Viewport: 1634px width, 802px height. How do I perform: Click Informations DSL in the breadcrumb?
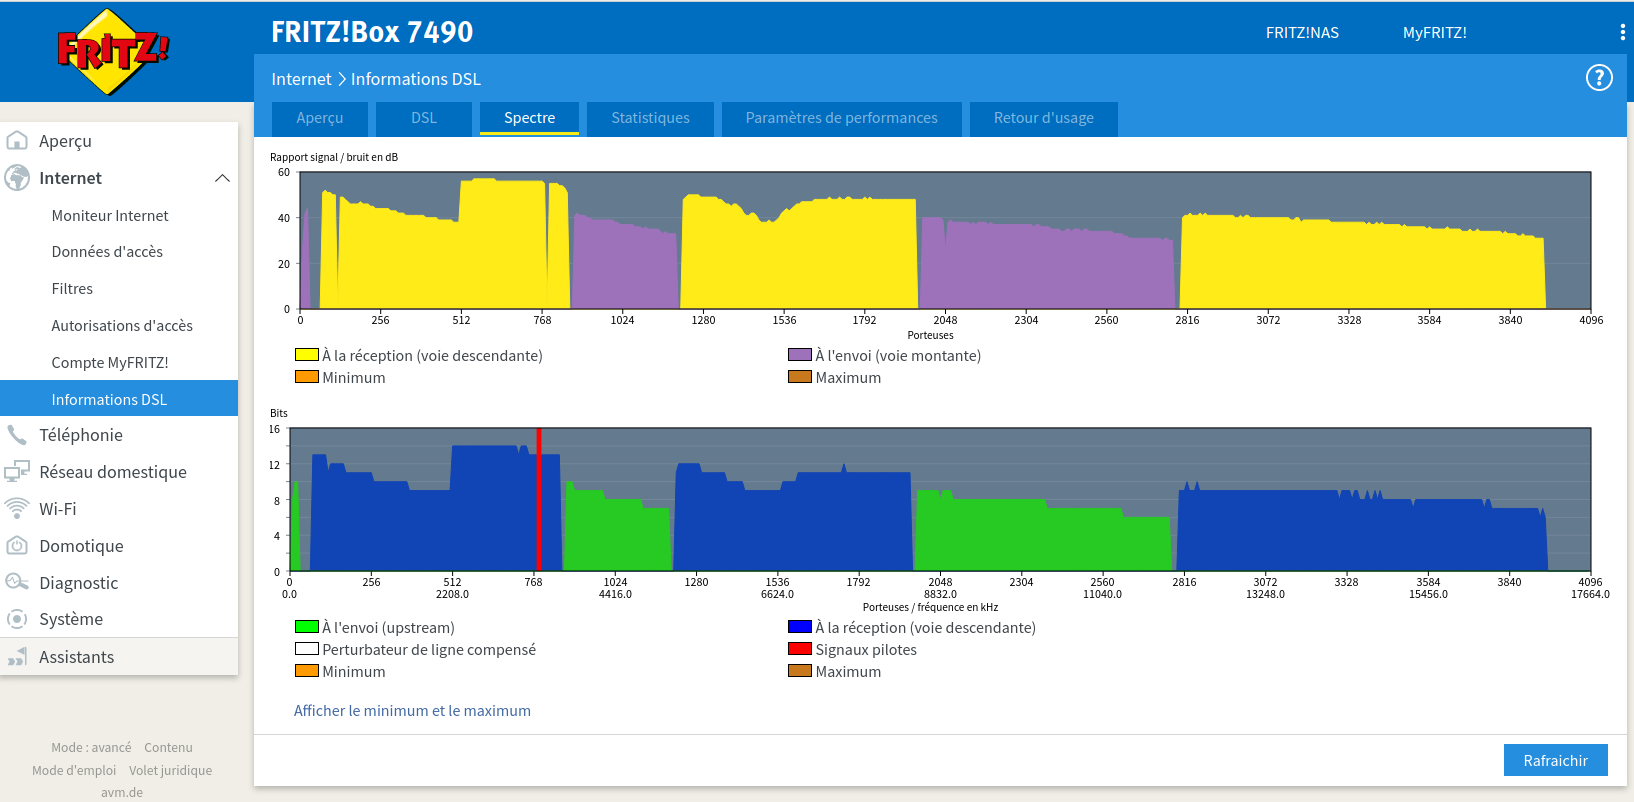(x=416, y=79)
